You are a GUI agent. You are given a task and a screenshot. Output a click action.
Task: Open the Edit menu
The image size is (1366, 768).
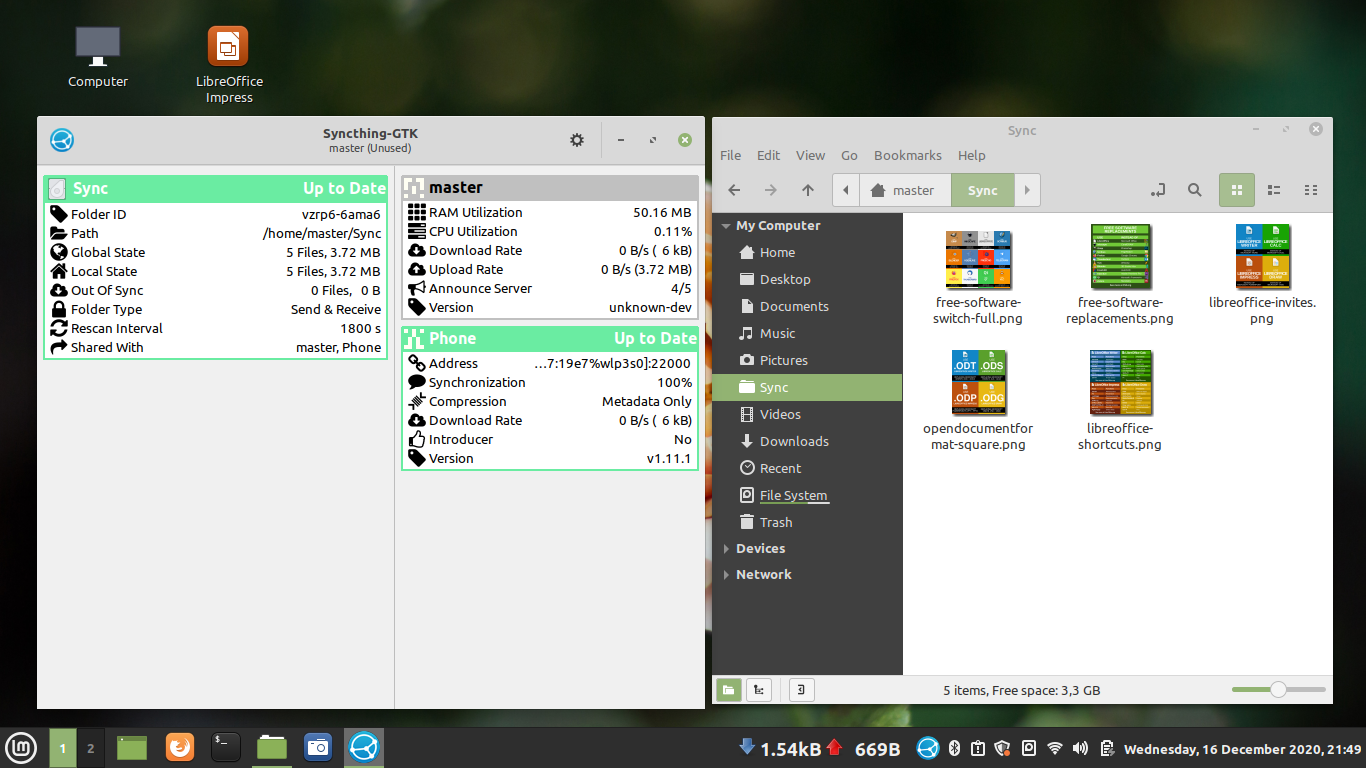pos(768,156)
